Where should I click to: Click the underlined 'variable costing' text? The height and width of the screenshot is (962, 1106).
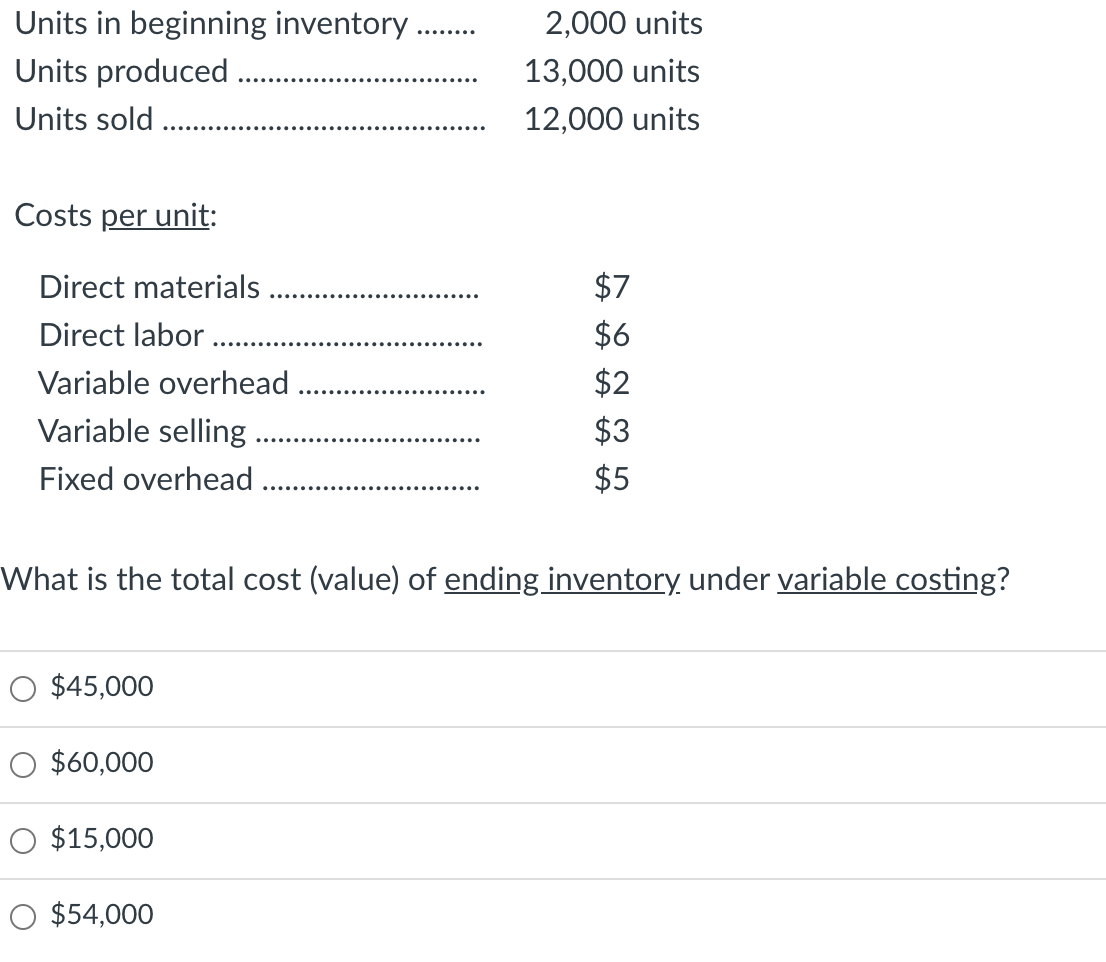coord(884,580)
